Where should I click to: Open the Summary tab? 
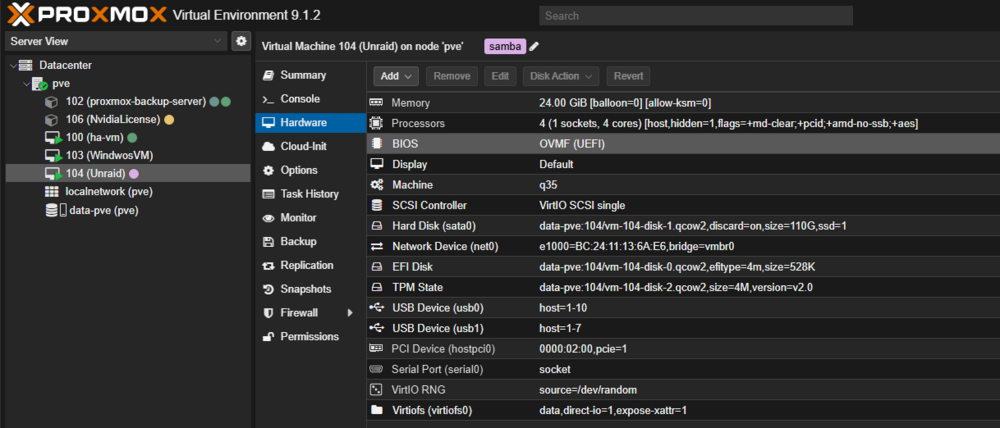[310, 75]
